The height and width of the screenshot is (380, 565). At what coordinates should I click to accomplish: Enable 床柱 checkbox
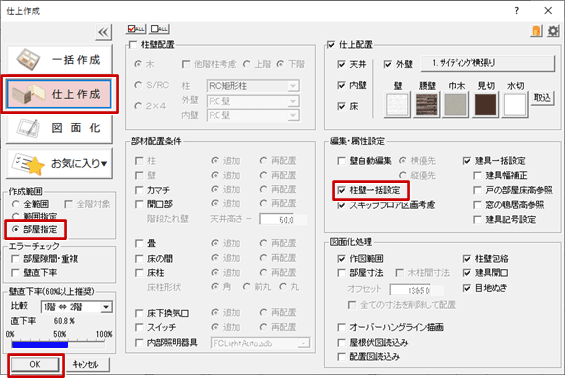[139, 273]
